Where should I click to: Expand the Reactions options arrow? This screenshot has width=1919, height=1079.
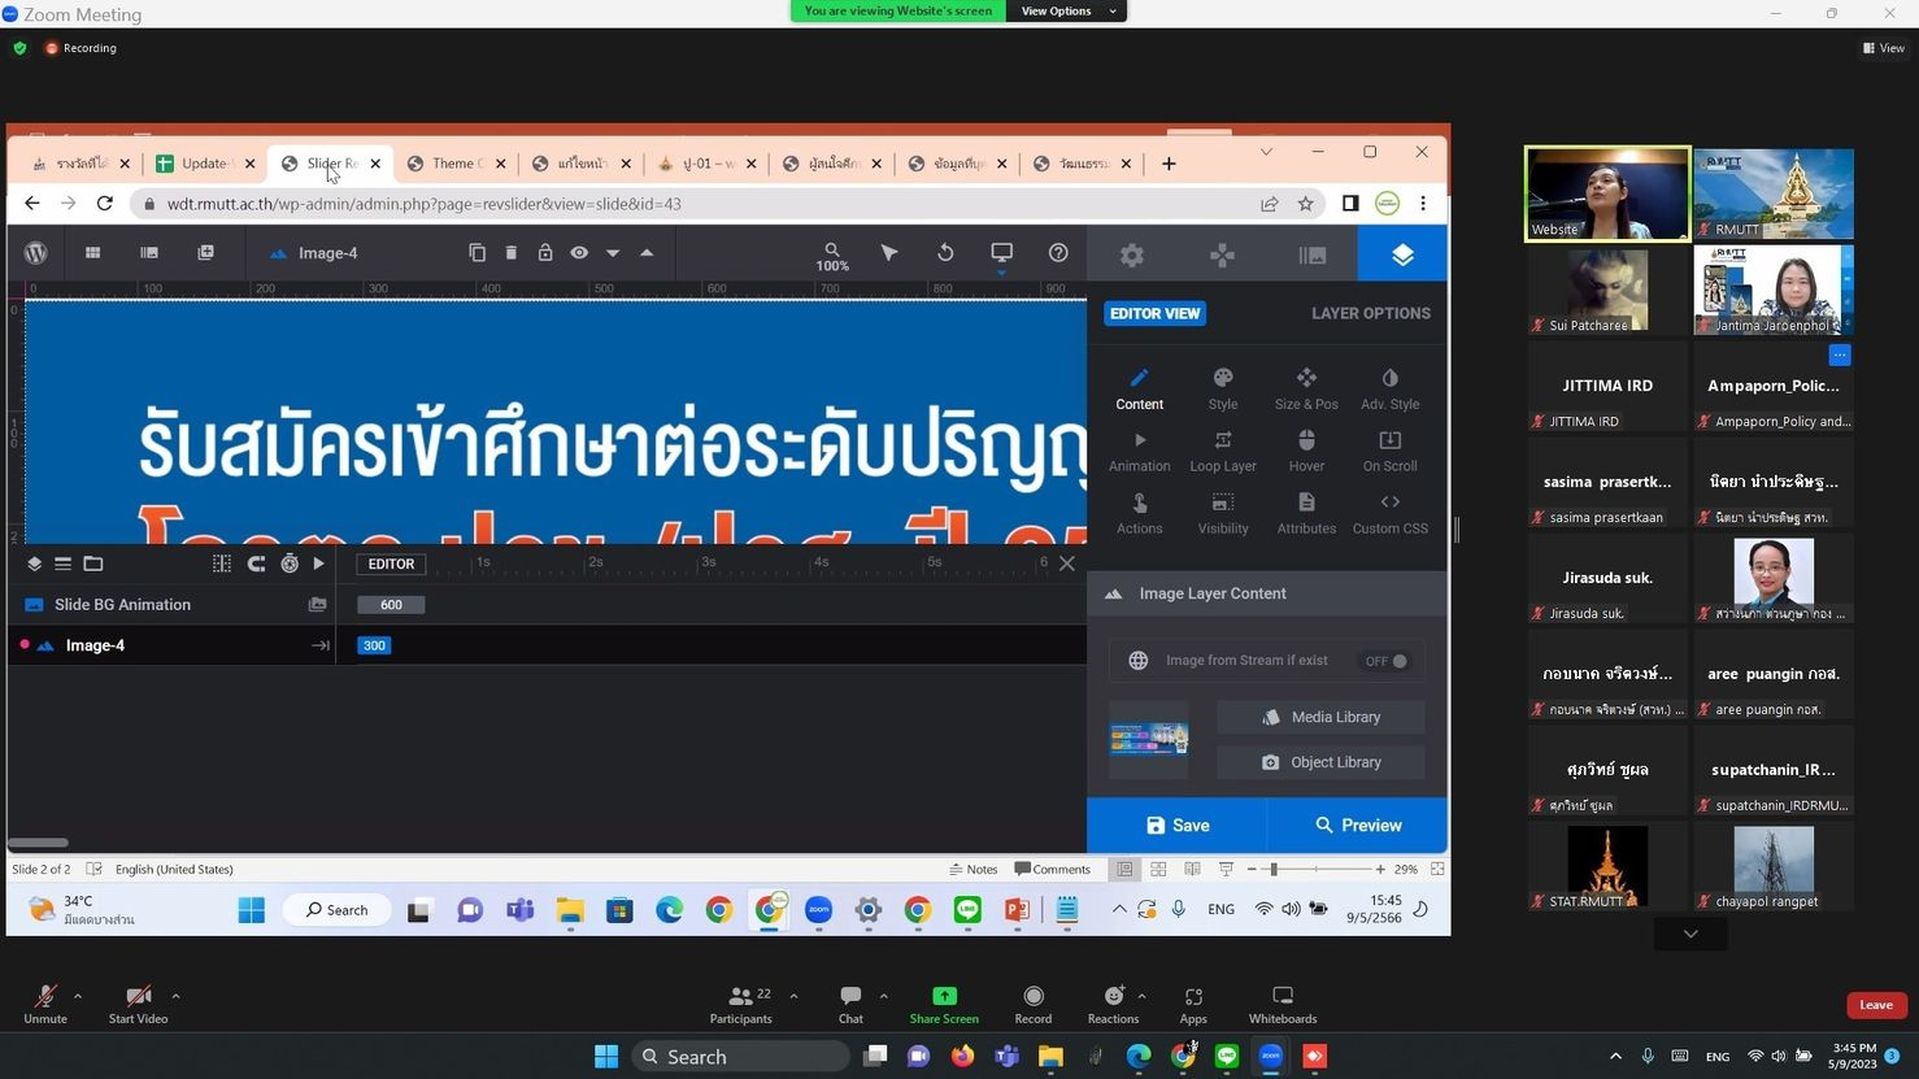1141,996
